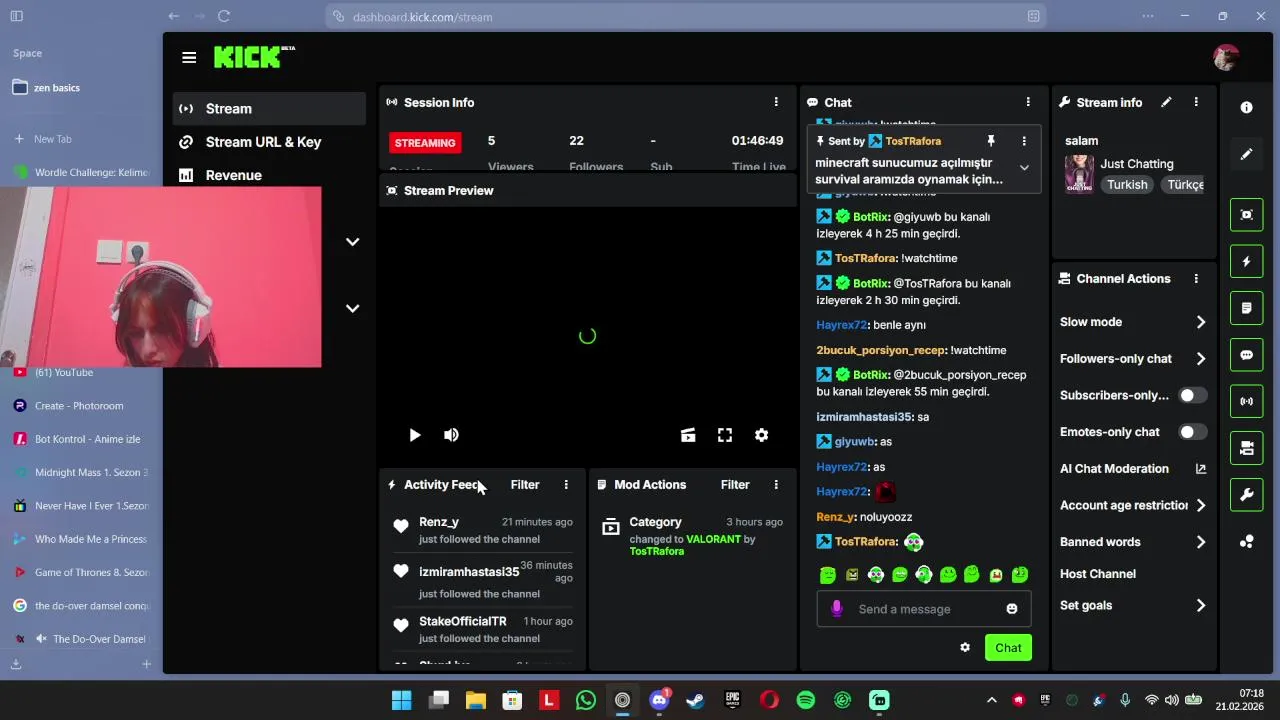1280x720 pixels.
Task: Open chat settings gear
Action: click(x=965, y=648)
